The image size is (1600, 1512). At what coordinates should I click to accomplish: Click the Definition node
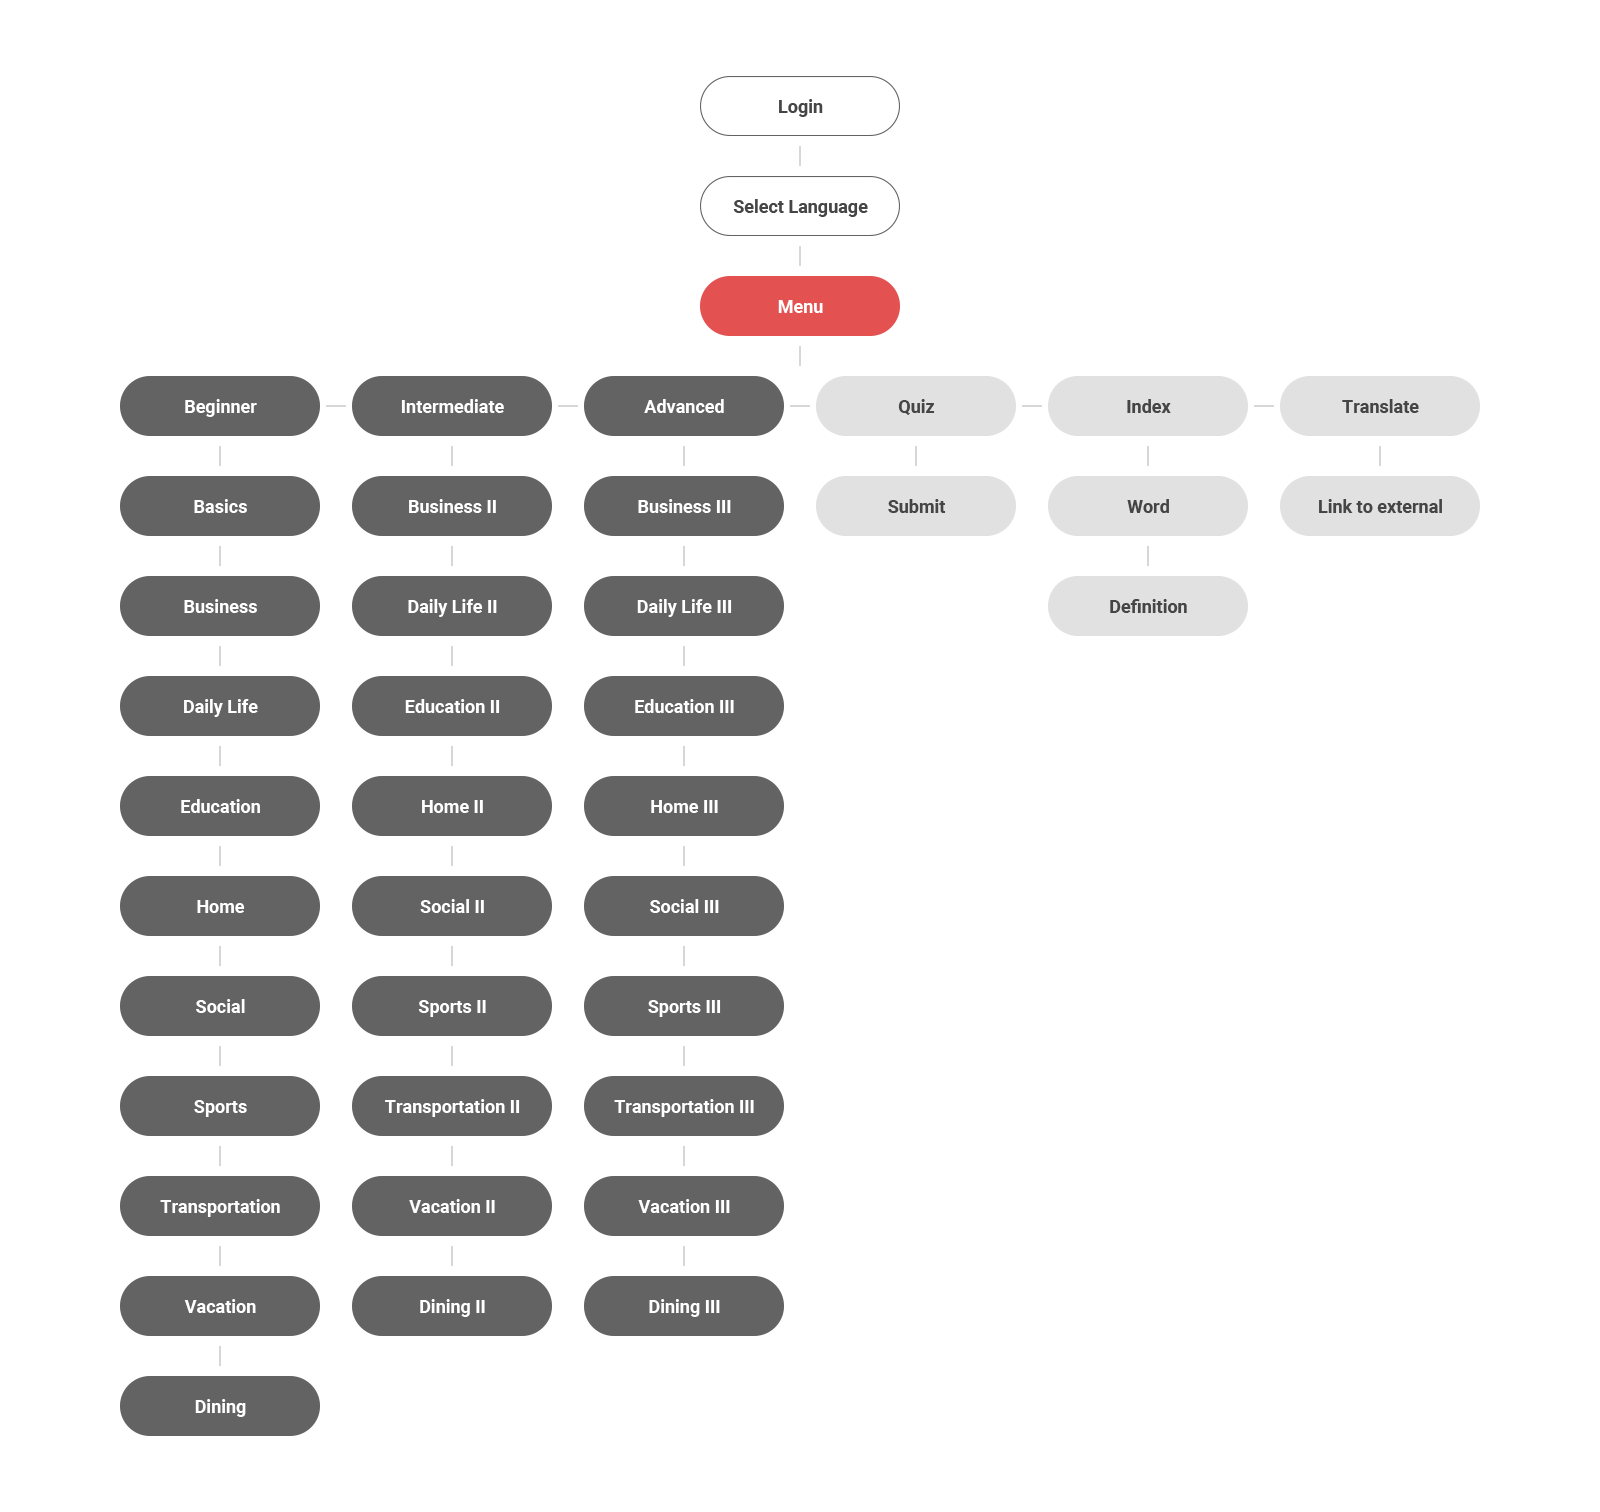coord(1148,606)
